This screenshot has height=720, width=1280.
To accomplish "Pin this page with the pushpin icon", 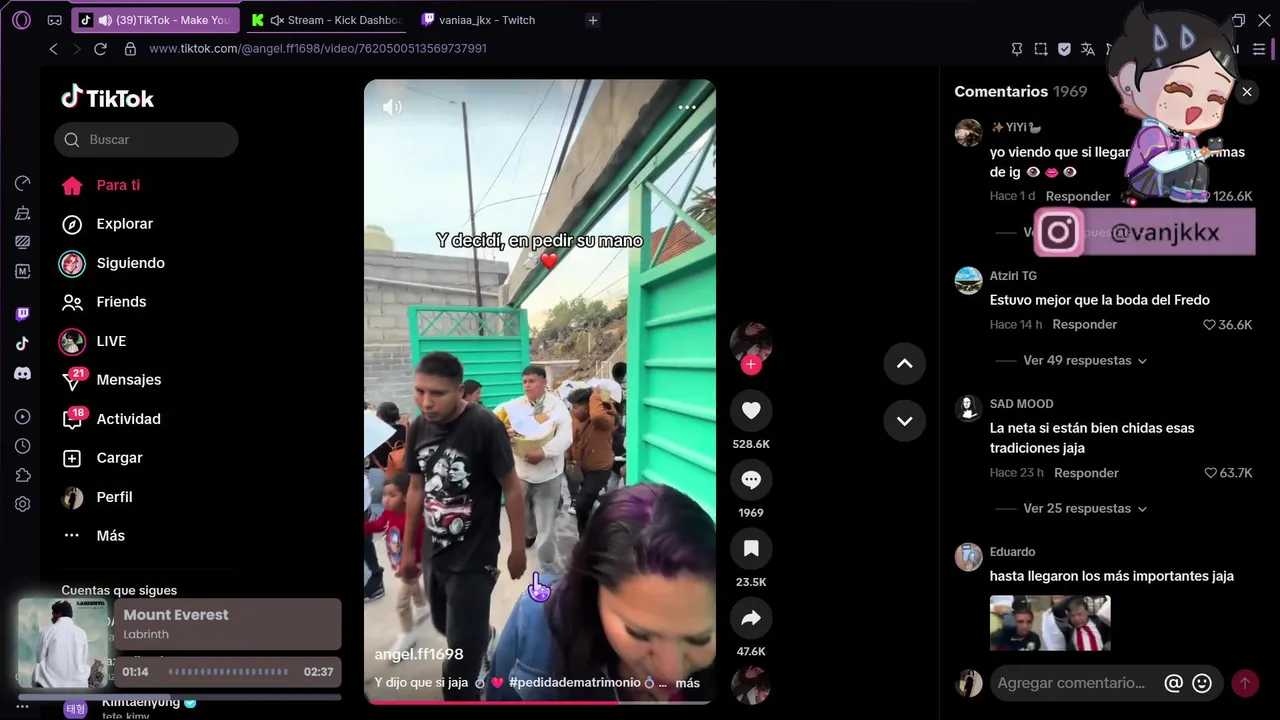I will click(1017, 48).
